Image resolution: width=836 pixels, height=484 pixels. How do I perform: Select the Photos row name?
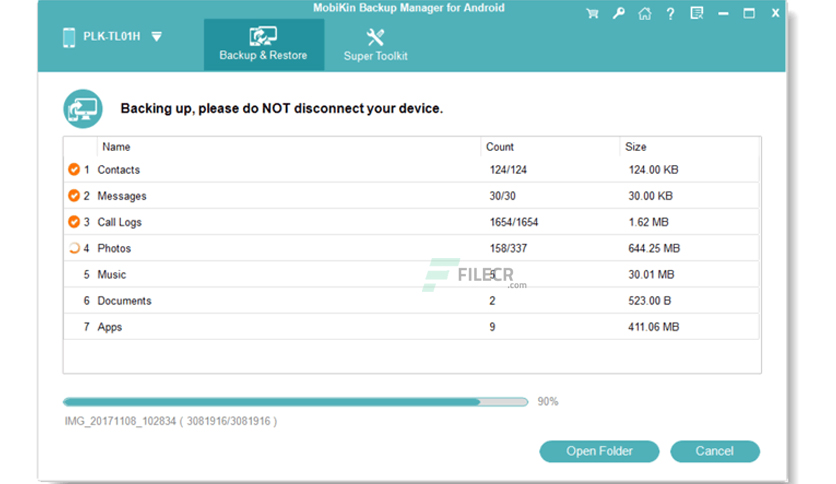tap(114, 248)
